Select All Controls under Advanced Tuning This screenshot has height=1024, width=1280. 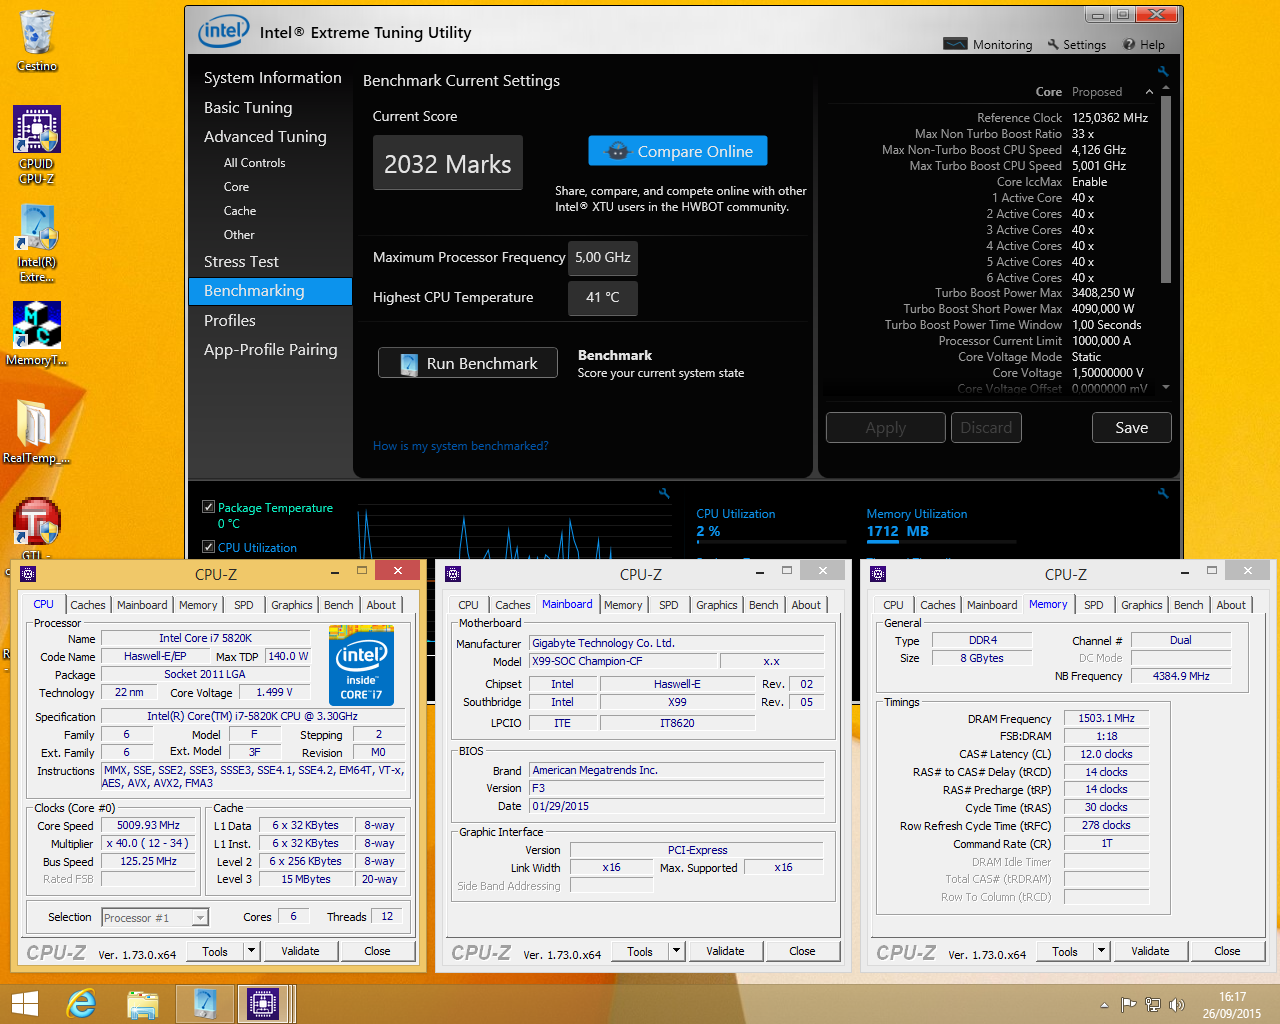coord(254,163)
